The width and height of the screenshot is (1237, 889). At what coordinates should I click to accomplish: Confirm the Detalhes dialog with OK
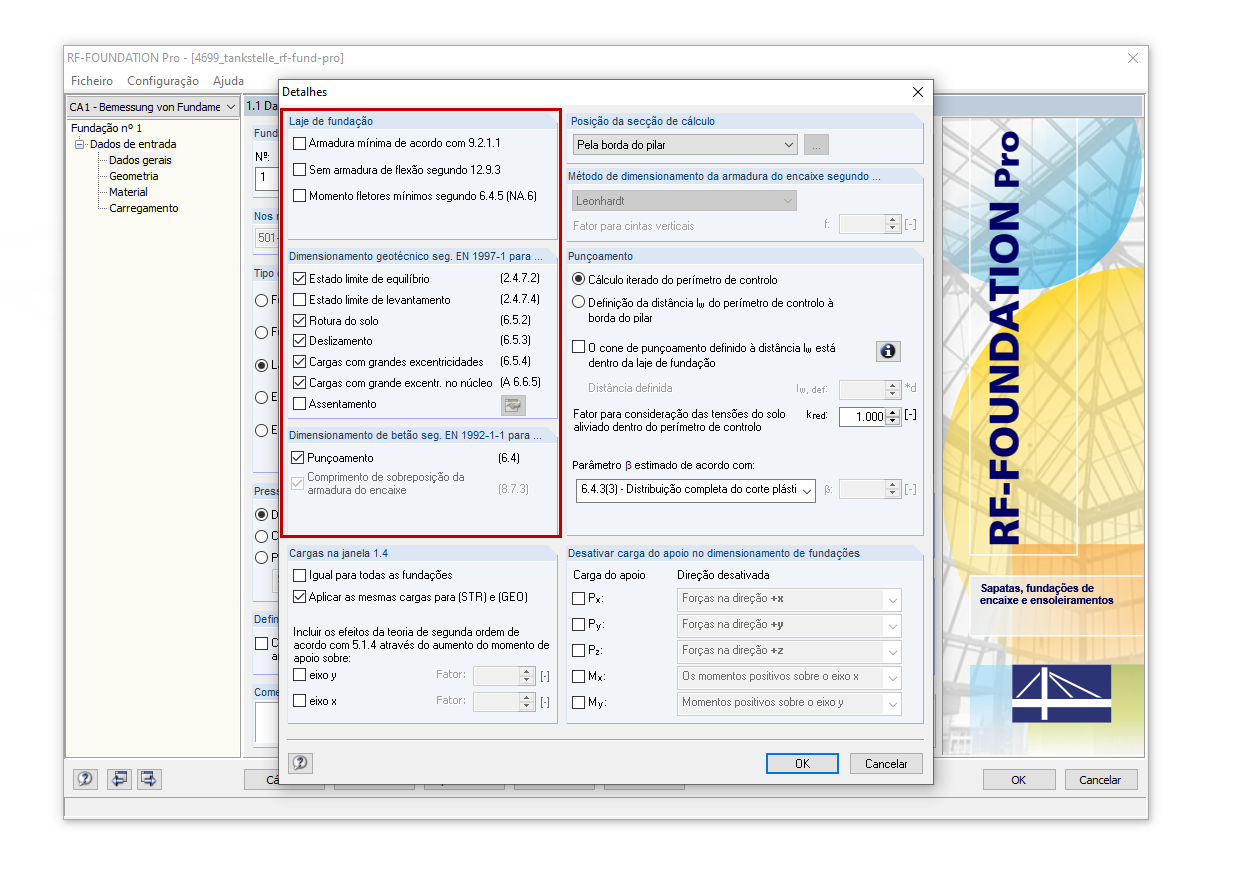click(x=801, y=763)
